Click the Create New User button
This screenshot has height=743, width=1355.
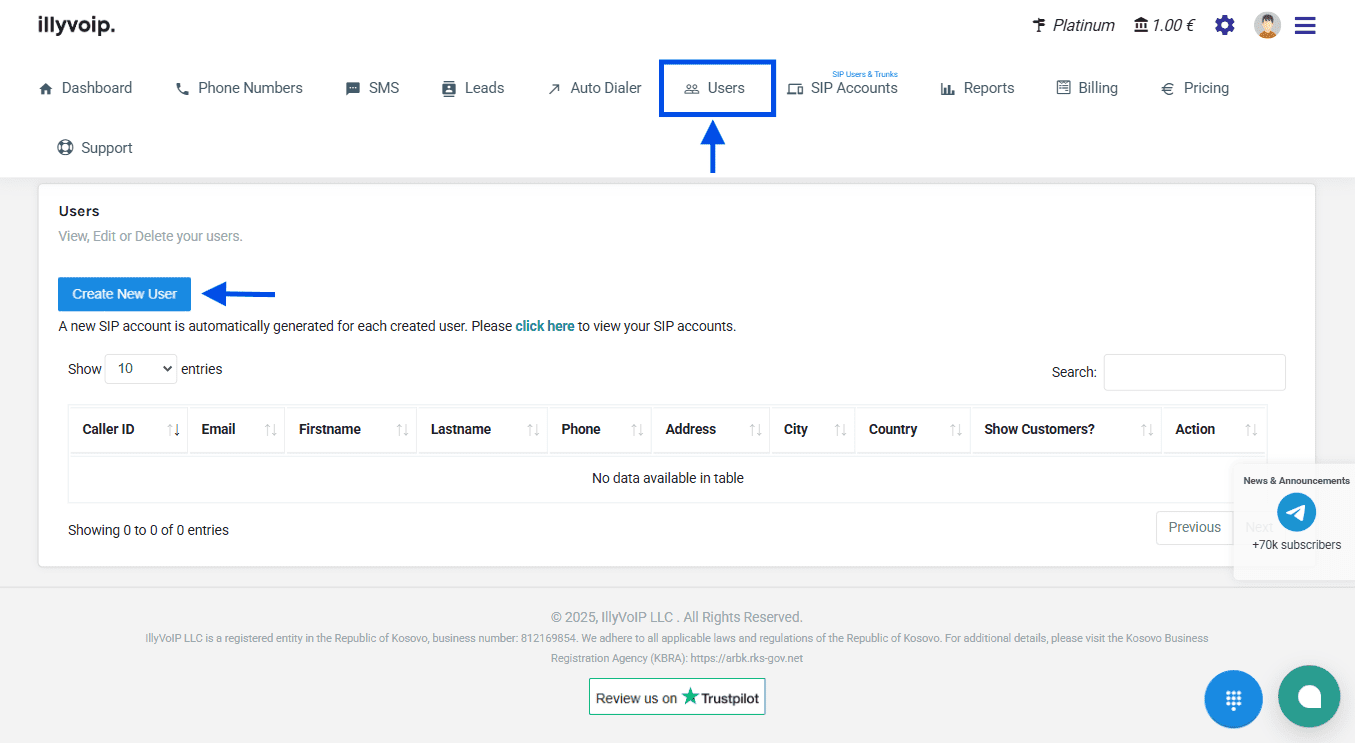point(124,294)
